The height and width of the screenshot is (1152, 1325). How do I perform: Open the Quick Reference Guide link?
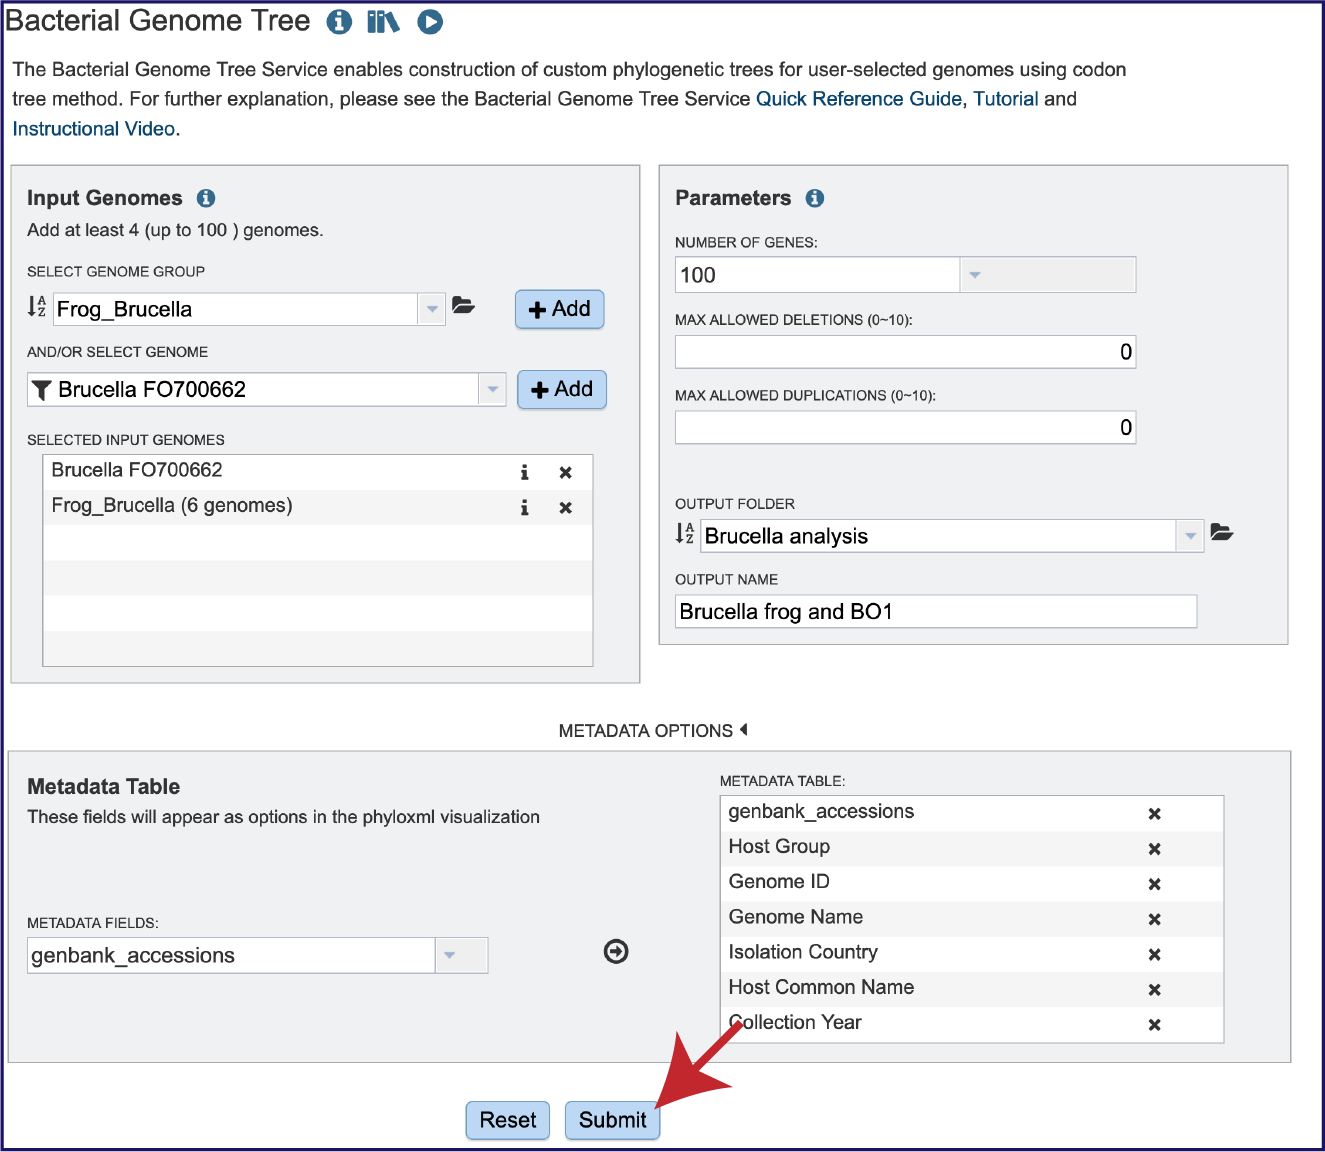(x=858, y=99)
